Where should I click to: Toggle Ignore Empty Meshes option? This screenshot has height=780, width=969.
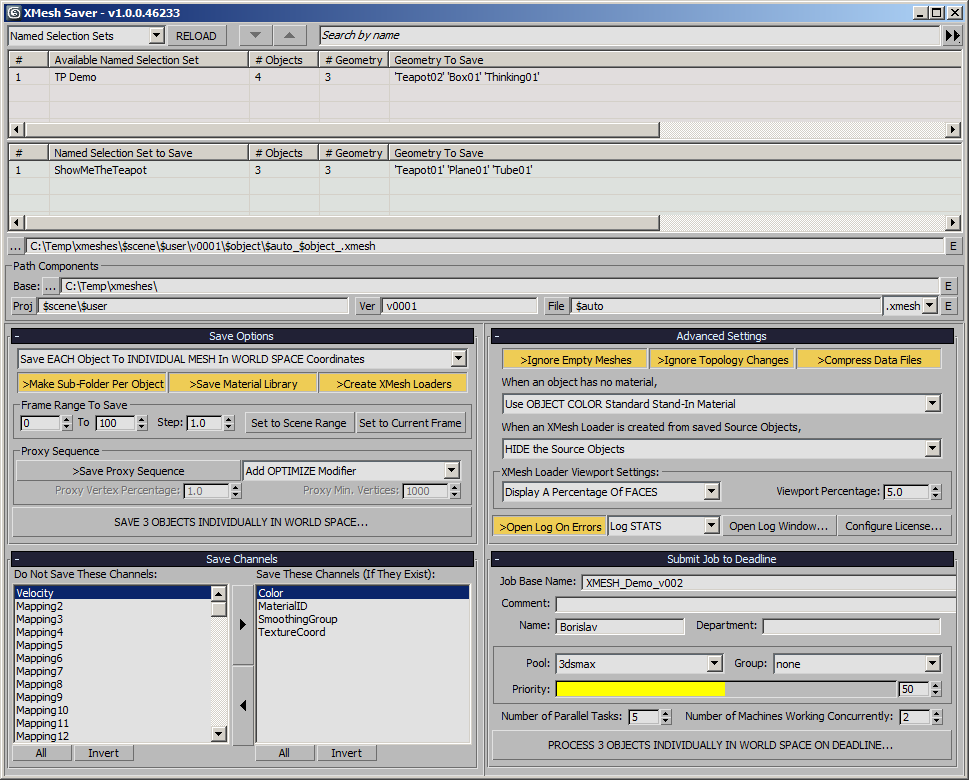click(x=573, y=359)
